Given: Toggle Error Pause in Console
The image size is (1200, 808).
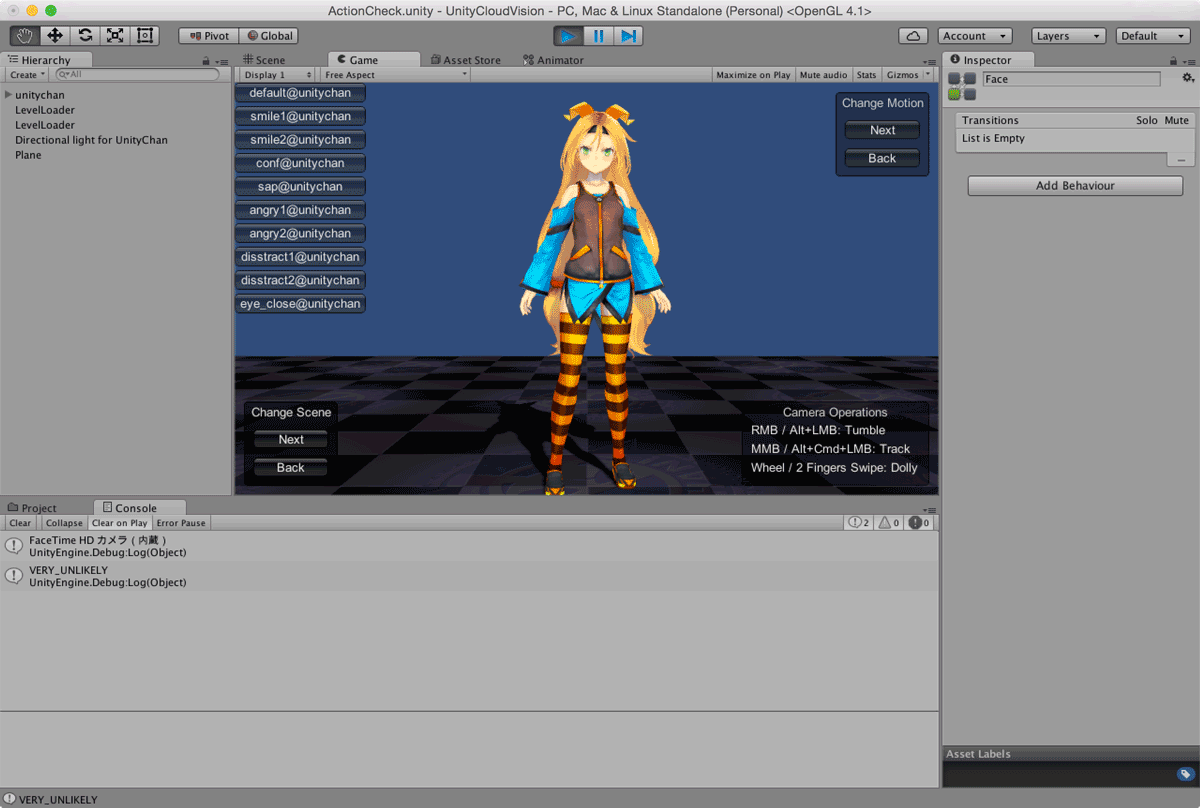Looking at the screenshot, I should (181, 523).
